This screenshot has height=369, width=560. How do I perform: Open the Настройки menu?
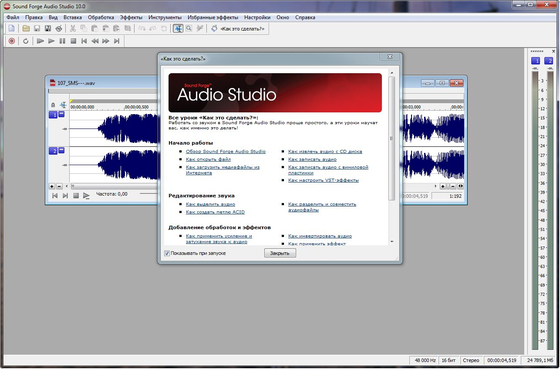click(x=257, y=17)
